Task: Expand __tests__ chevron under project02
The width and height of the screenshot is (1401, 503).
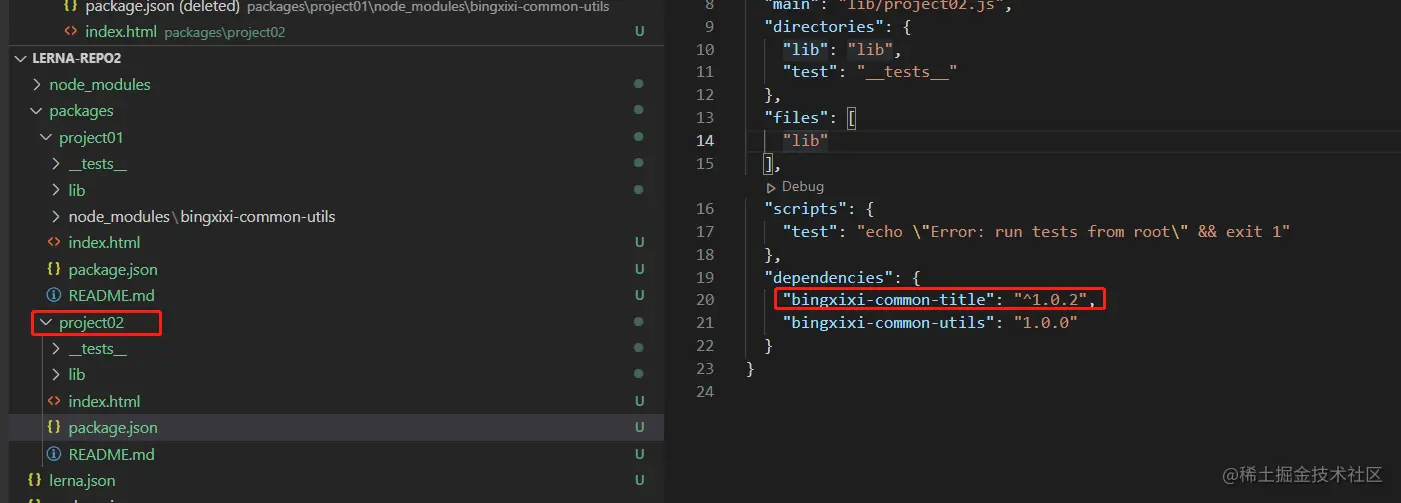Action: point(57,349)
